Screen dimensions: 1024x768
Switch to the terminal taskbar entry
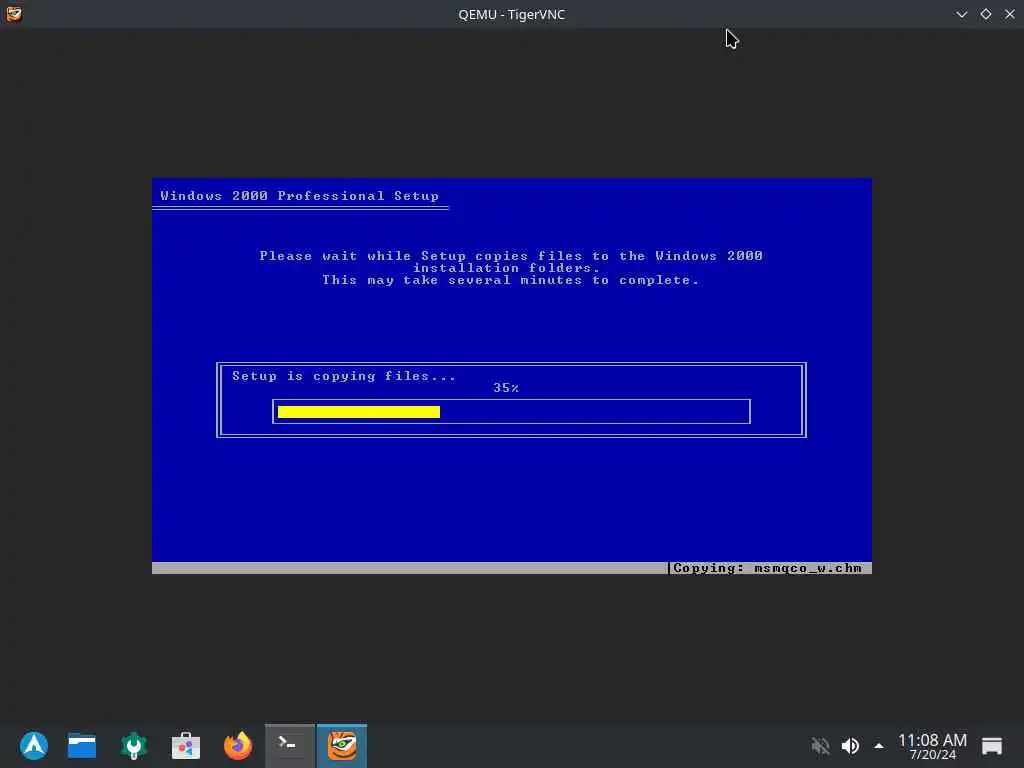point(290,745)
